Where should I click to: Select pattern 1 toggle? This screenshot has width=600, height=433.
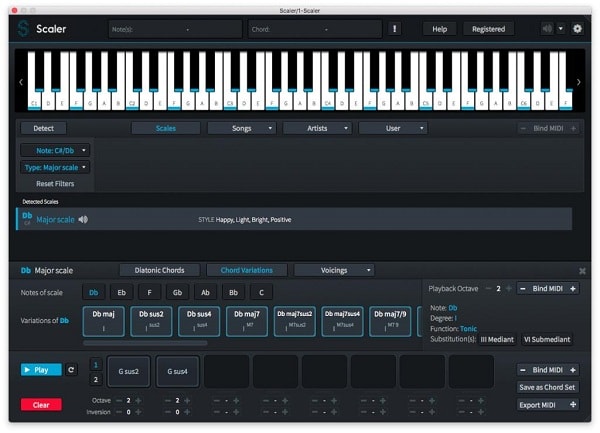(96, 365)
